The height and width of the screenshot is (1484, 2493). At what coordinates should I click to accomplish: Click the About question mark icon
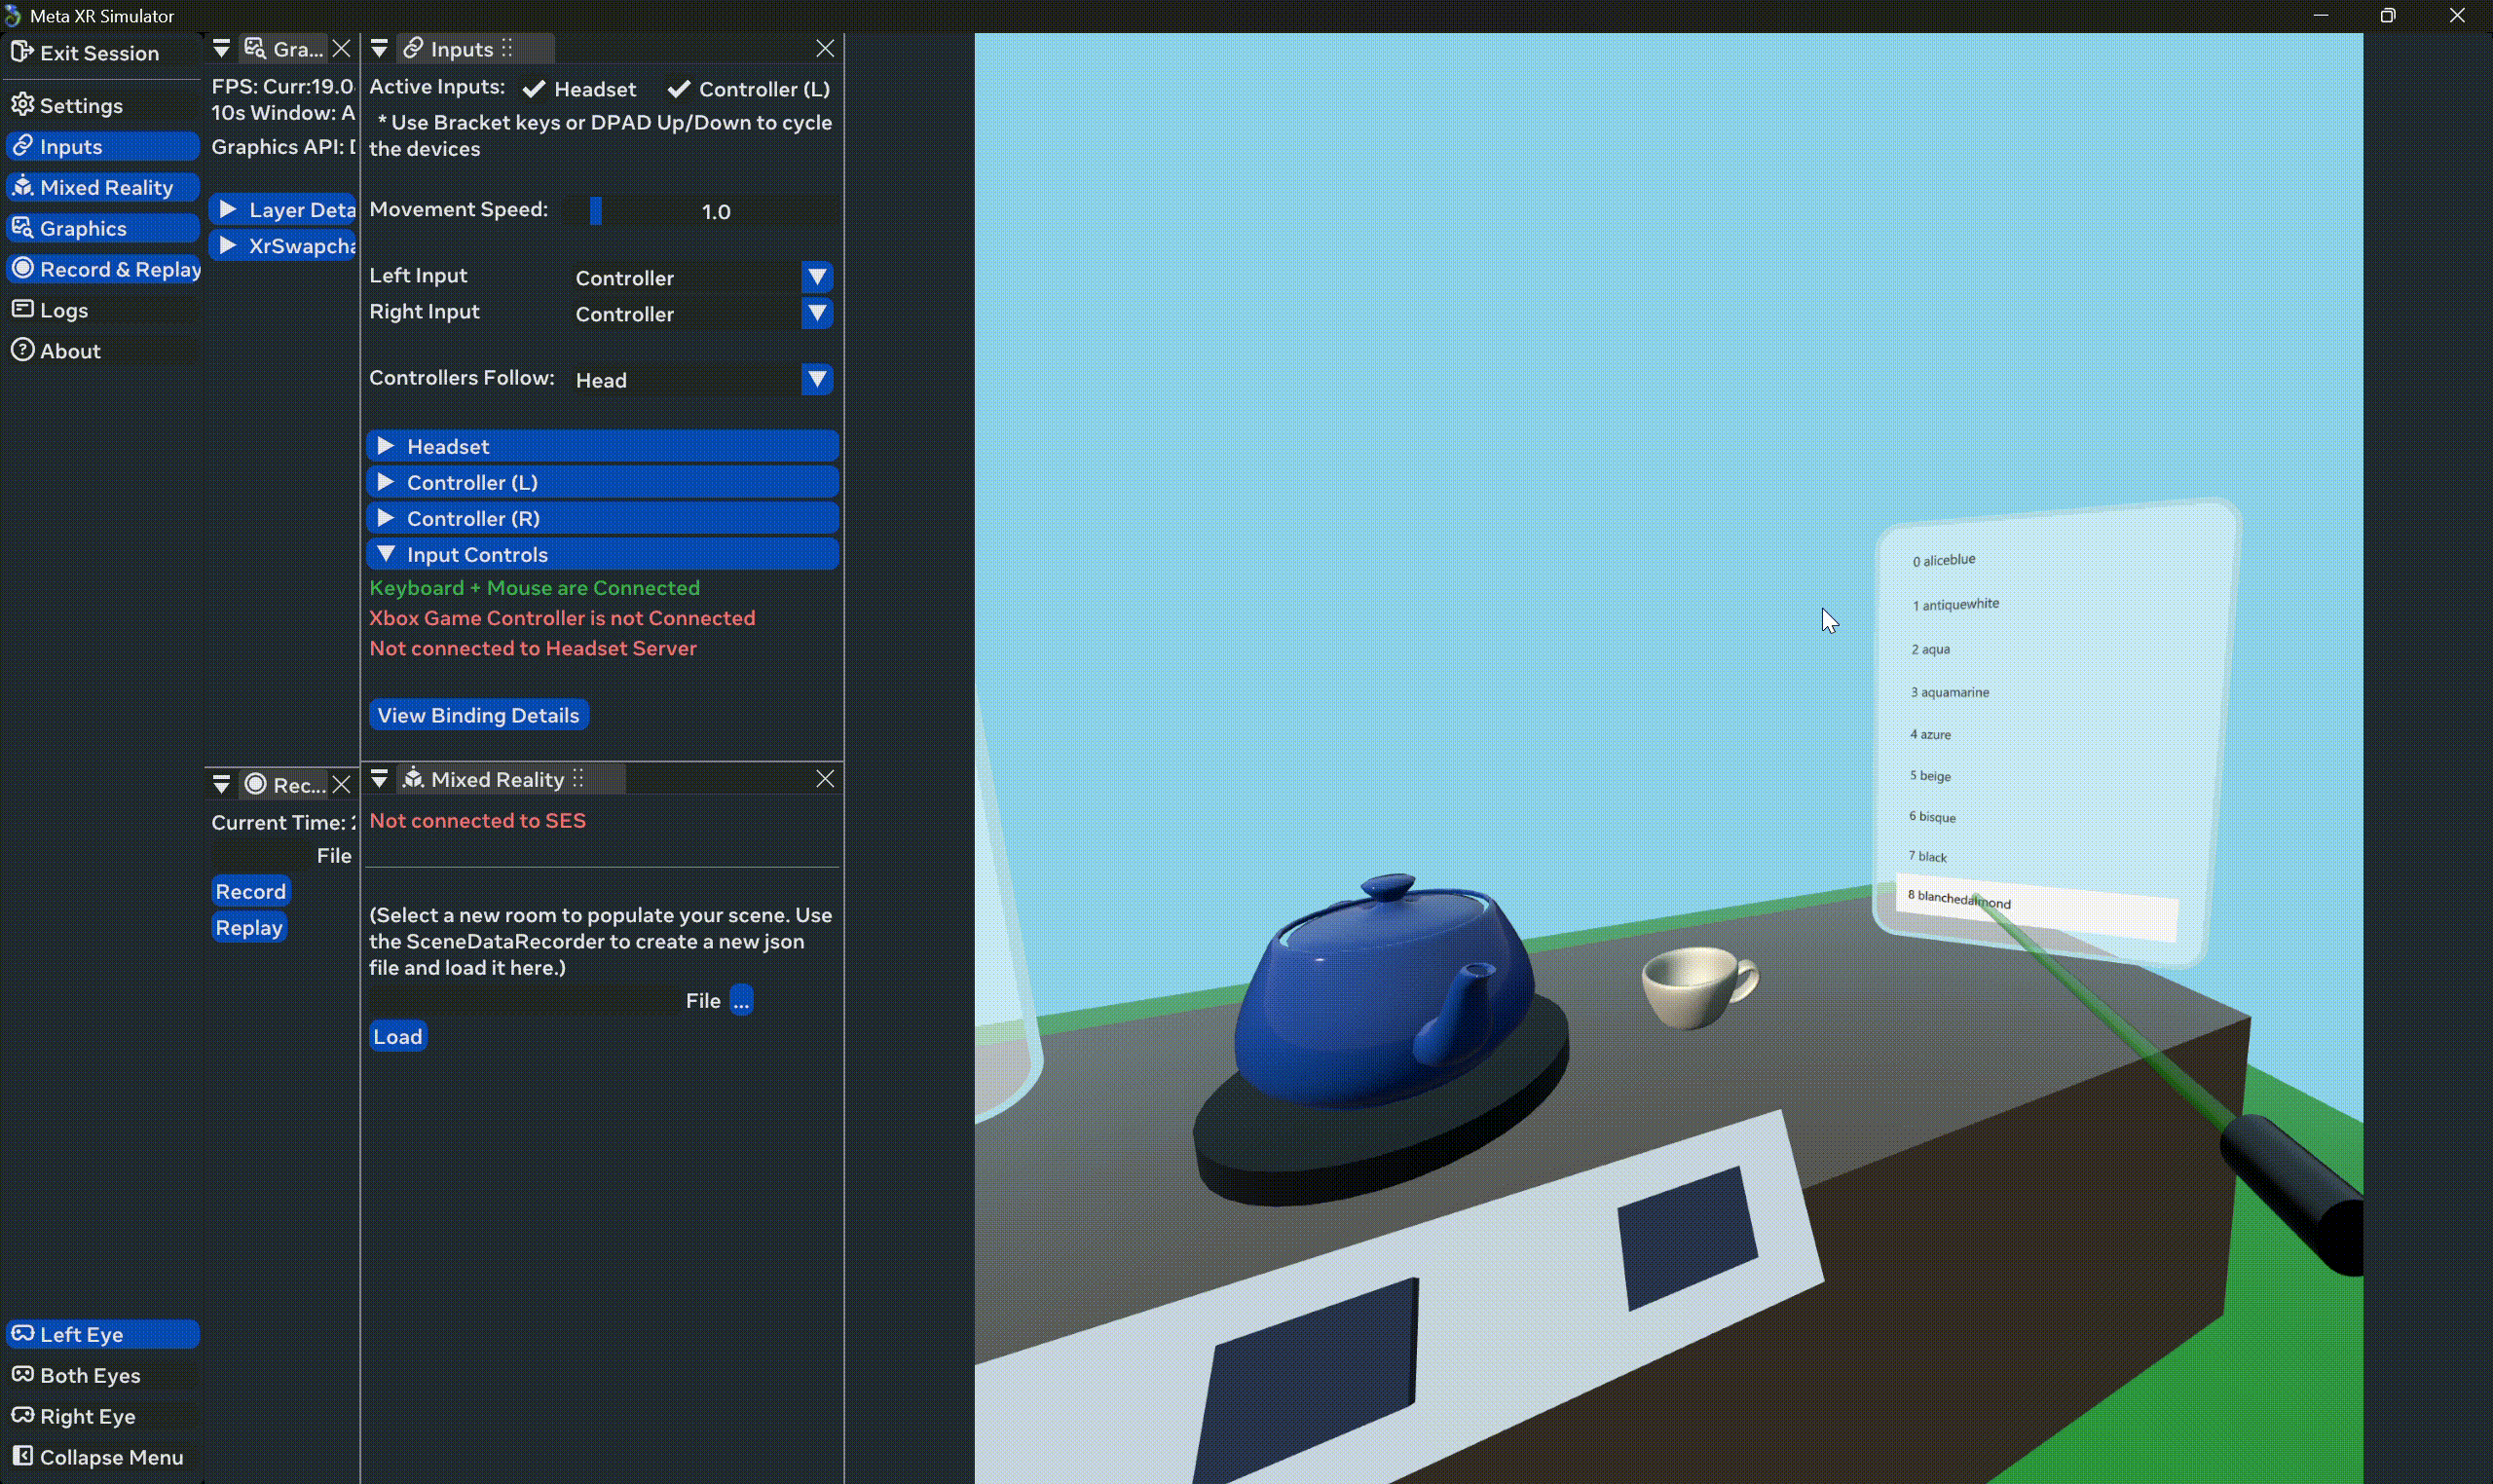pos(22,351)
